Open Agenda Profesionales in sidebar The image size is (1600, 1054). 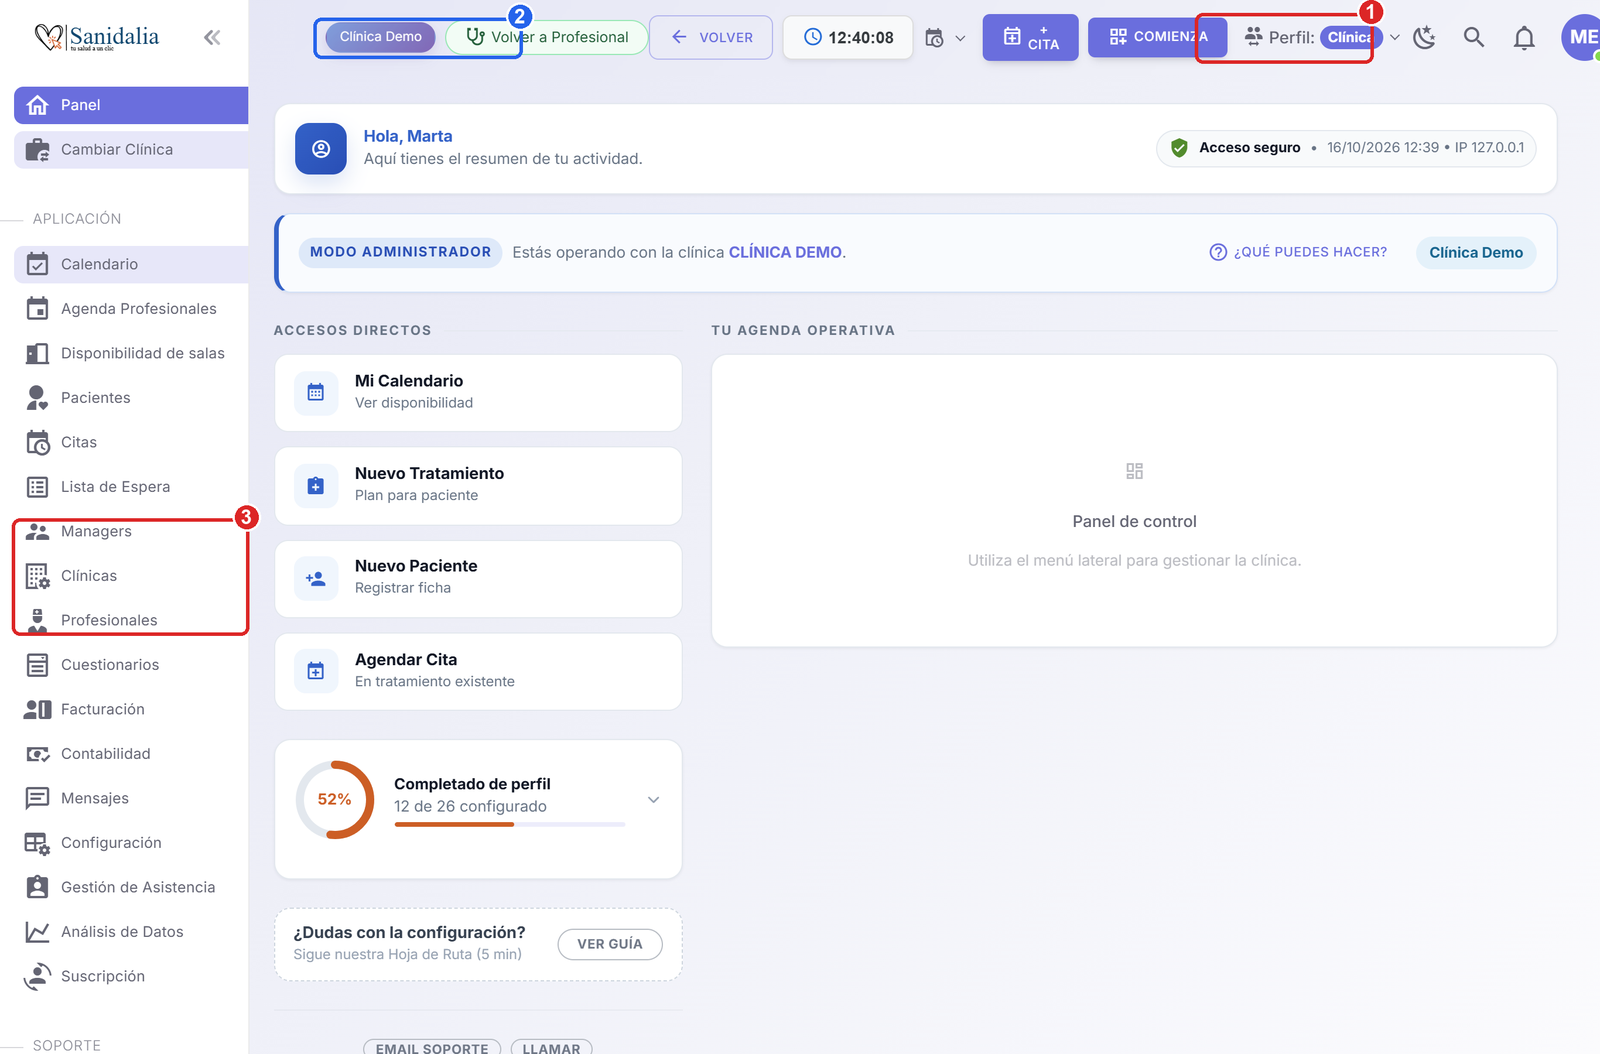(x=131, y=309)
